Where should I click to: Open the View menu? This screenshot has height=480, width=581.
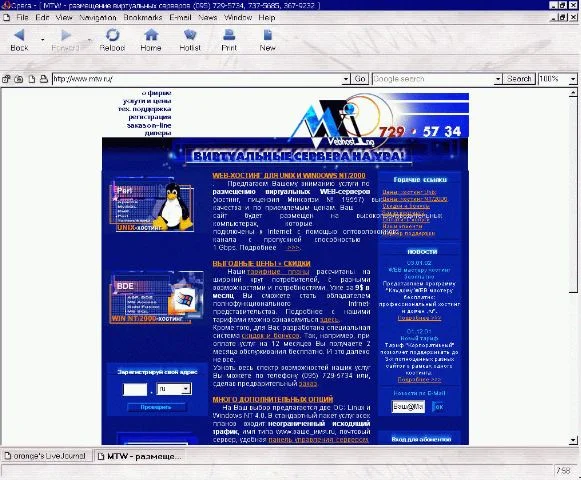pyautogui.click(x=64, y=17)
